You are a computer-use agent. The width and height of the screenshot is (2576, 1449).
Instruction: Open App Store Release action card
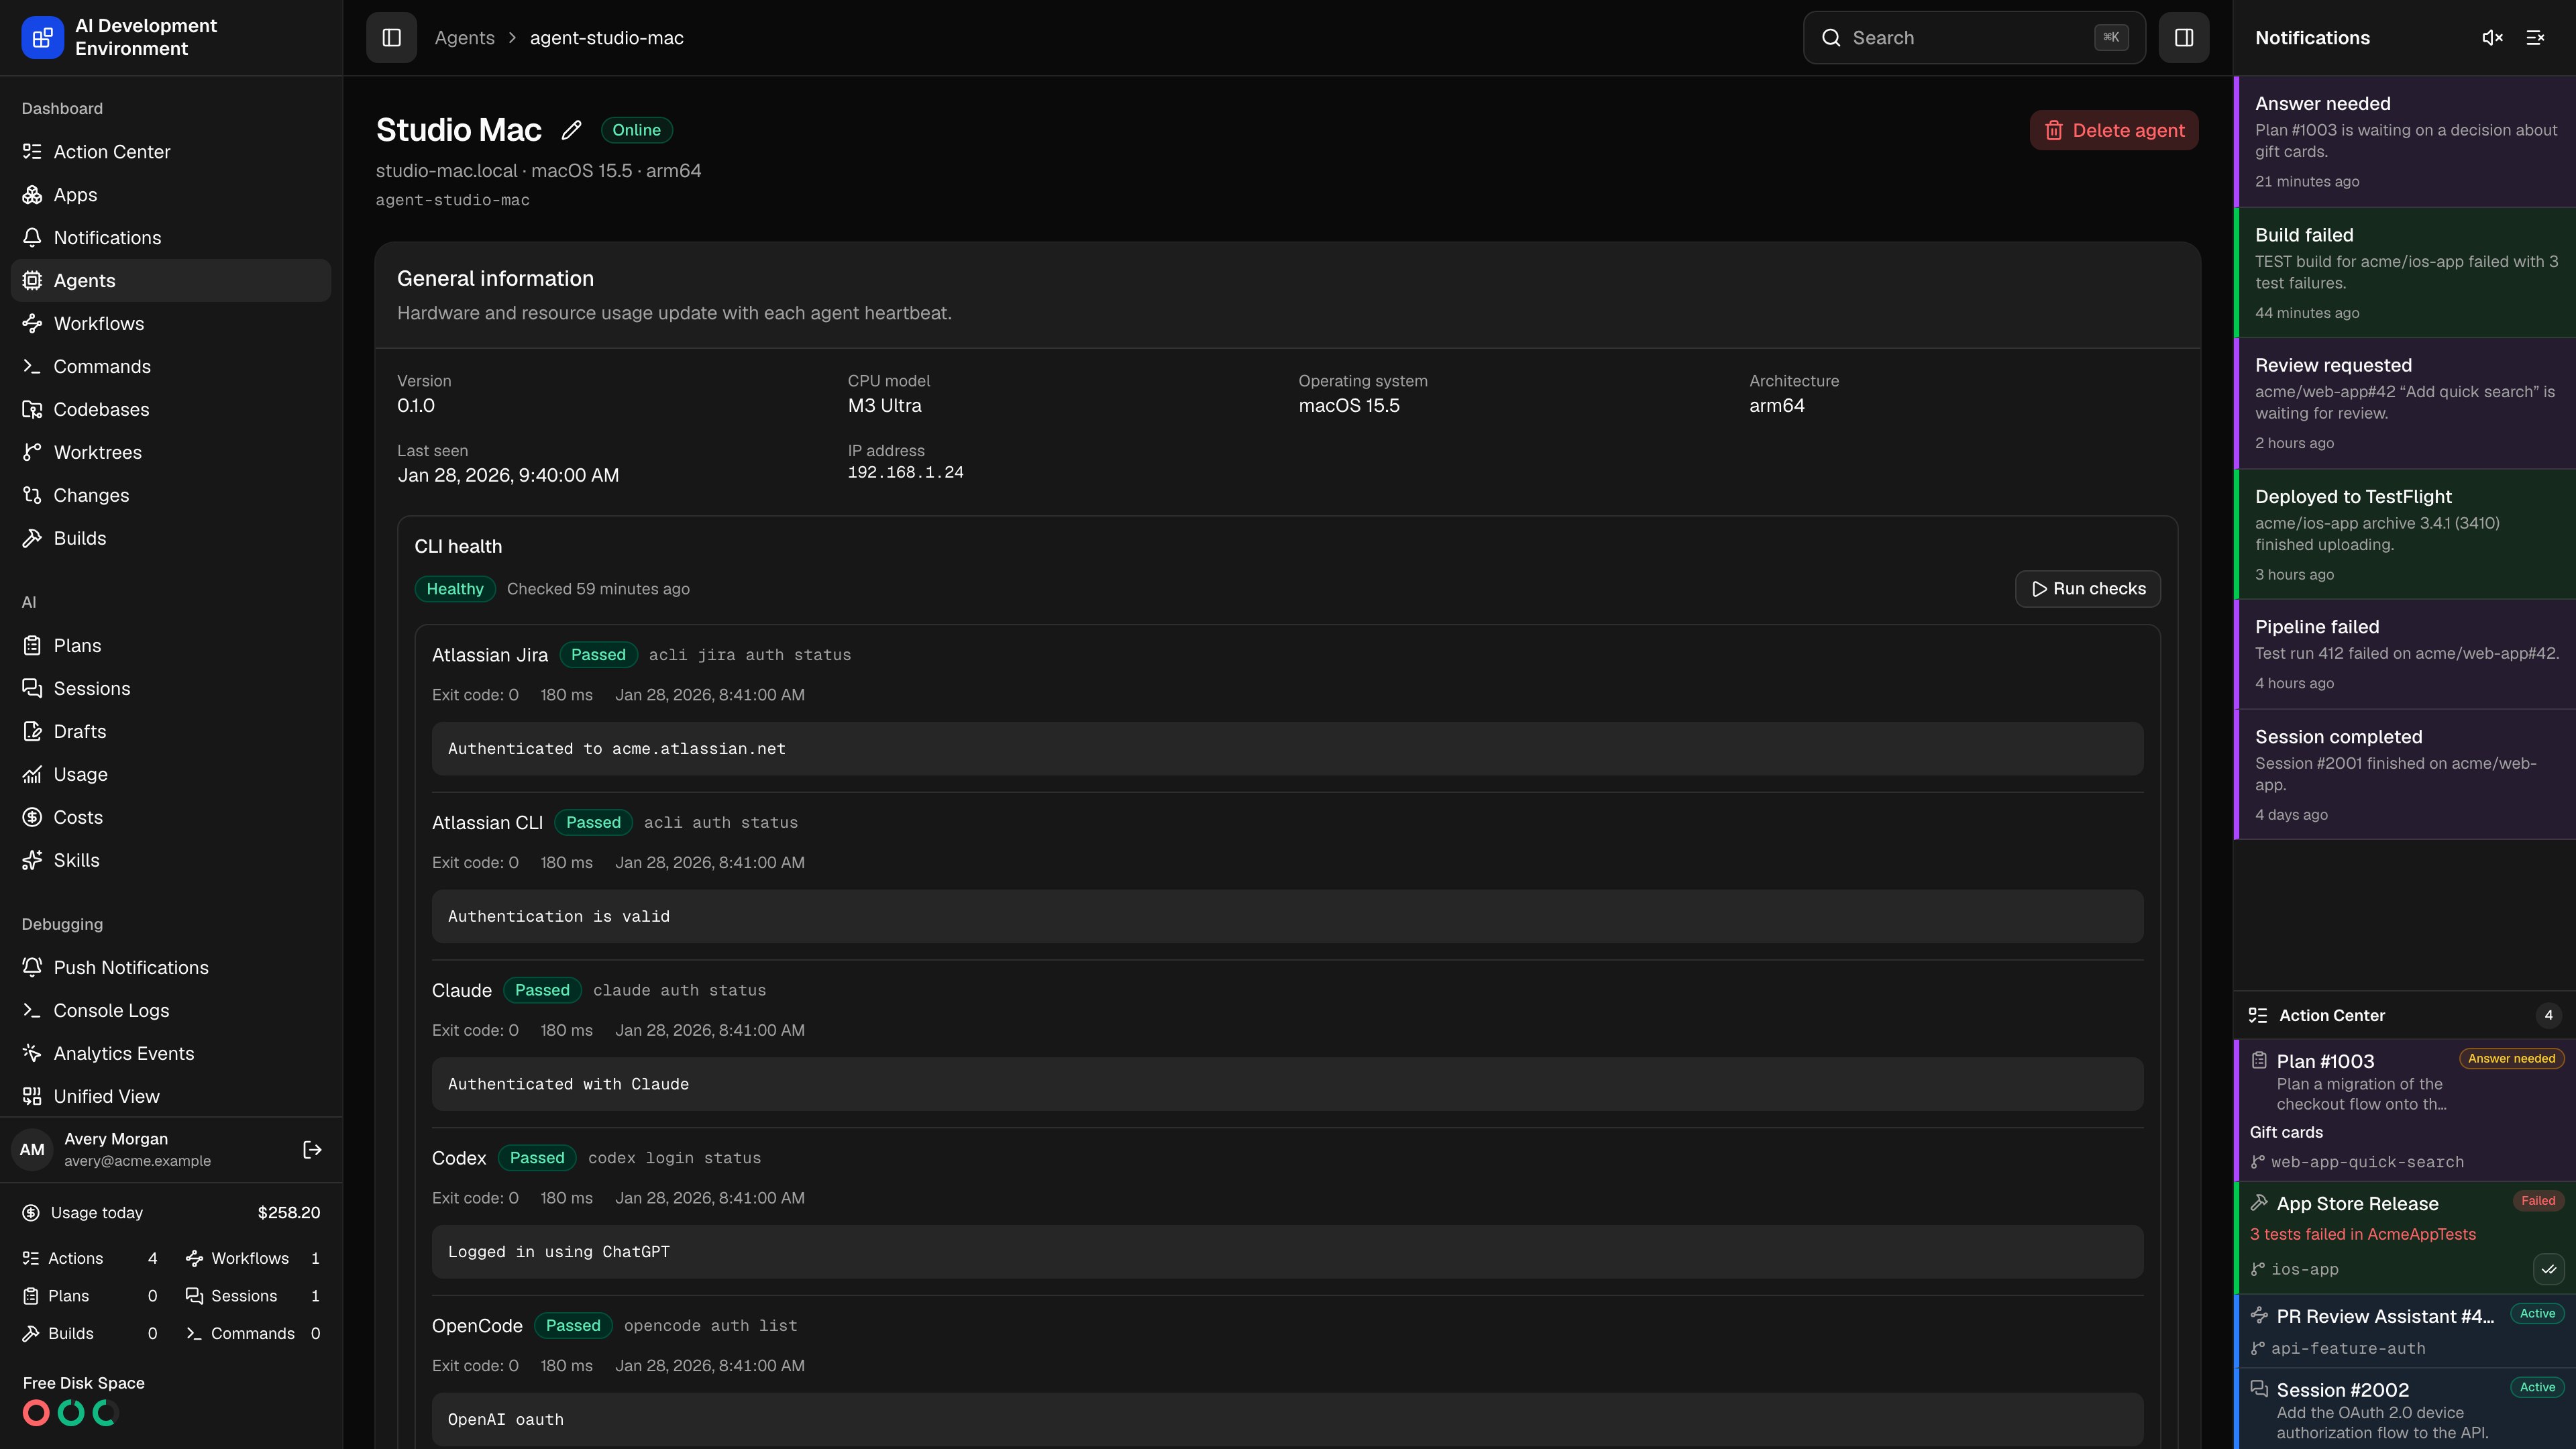coord(2405,1237)
